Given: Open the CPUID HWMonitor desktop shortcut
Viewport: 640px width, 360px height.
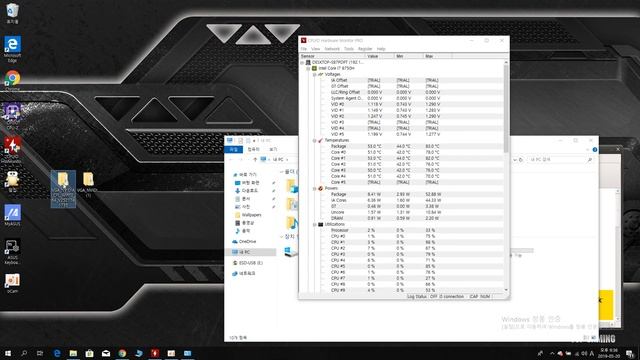Looking at the screenshot, I should (x=12, y=150).
